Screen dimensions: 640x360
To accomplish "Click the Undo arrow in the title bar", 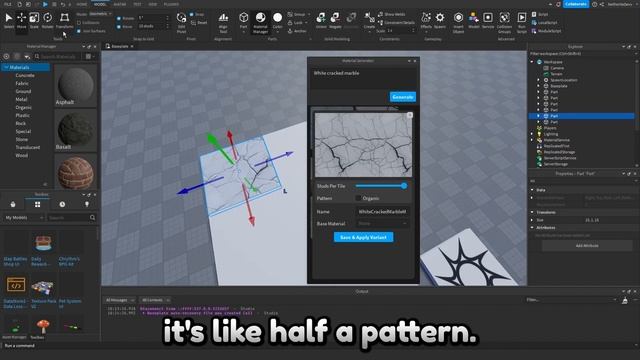I will (x=62, y=4).
